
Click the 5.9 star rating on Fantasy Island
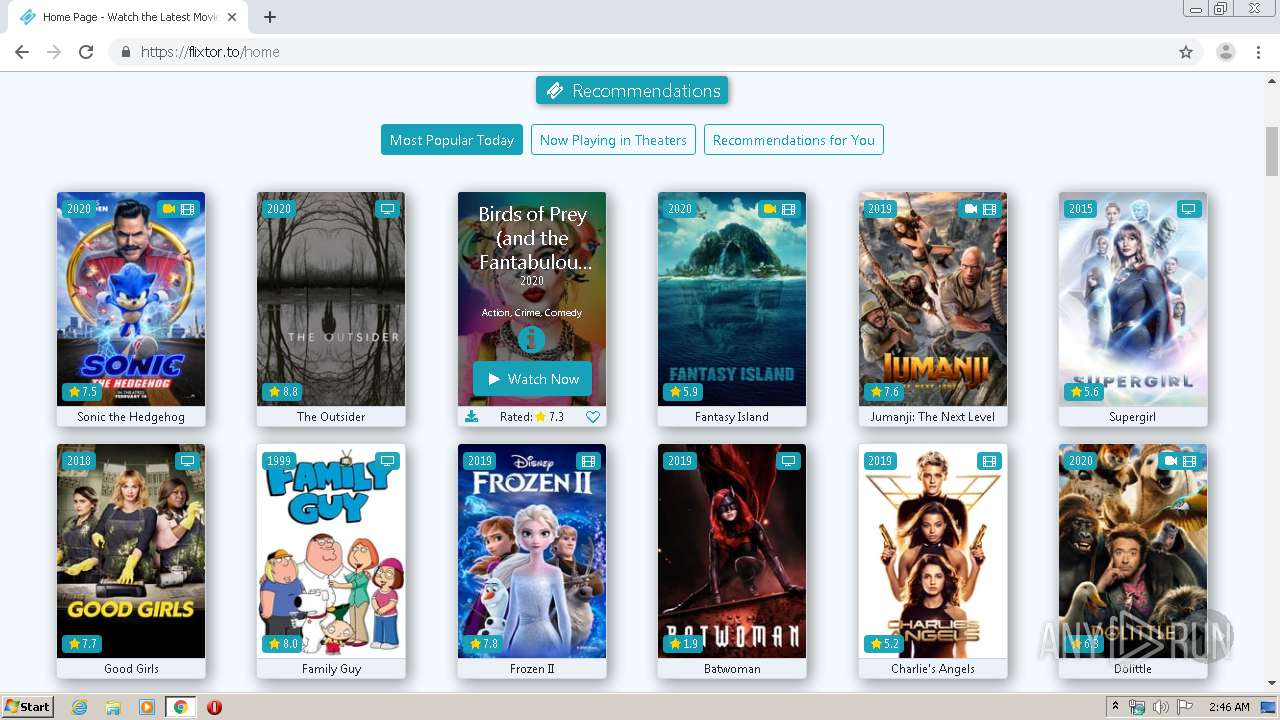[x=683, y=392]
